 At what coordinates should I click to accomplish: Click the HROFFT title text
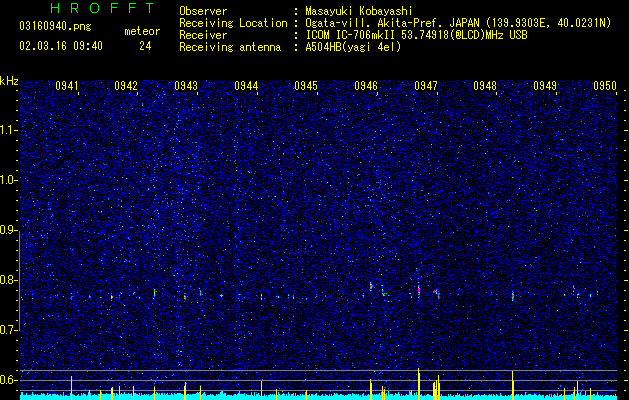(x=103, y=8)
